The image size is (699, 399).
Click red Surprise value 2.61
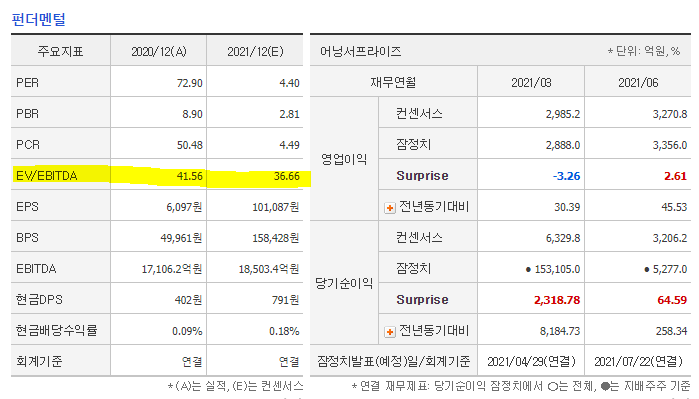pyautogui.click(x=676, y=176)
